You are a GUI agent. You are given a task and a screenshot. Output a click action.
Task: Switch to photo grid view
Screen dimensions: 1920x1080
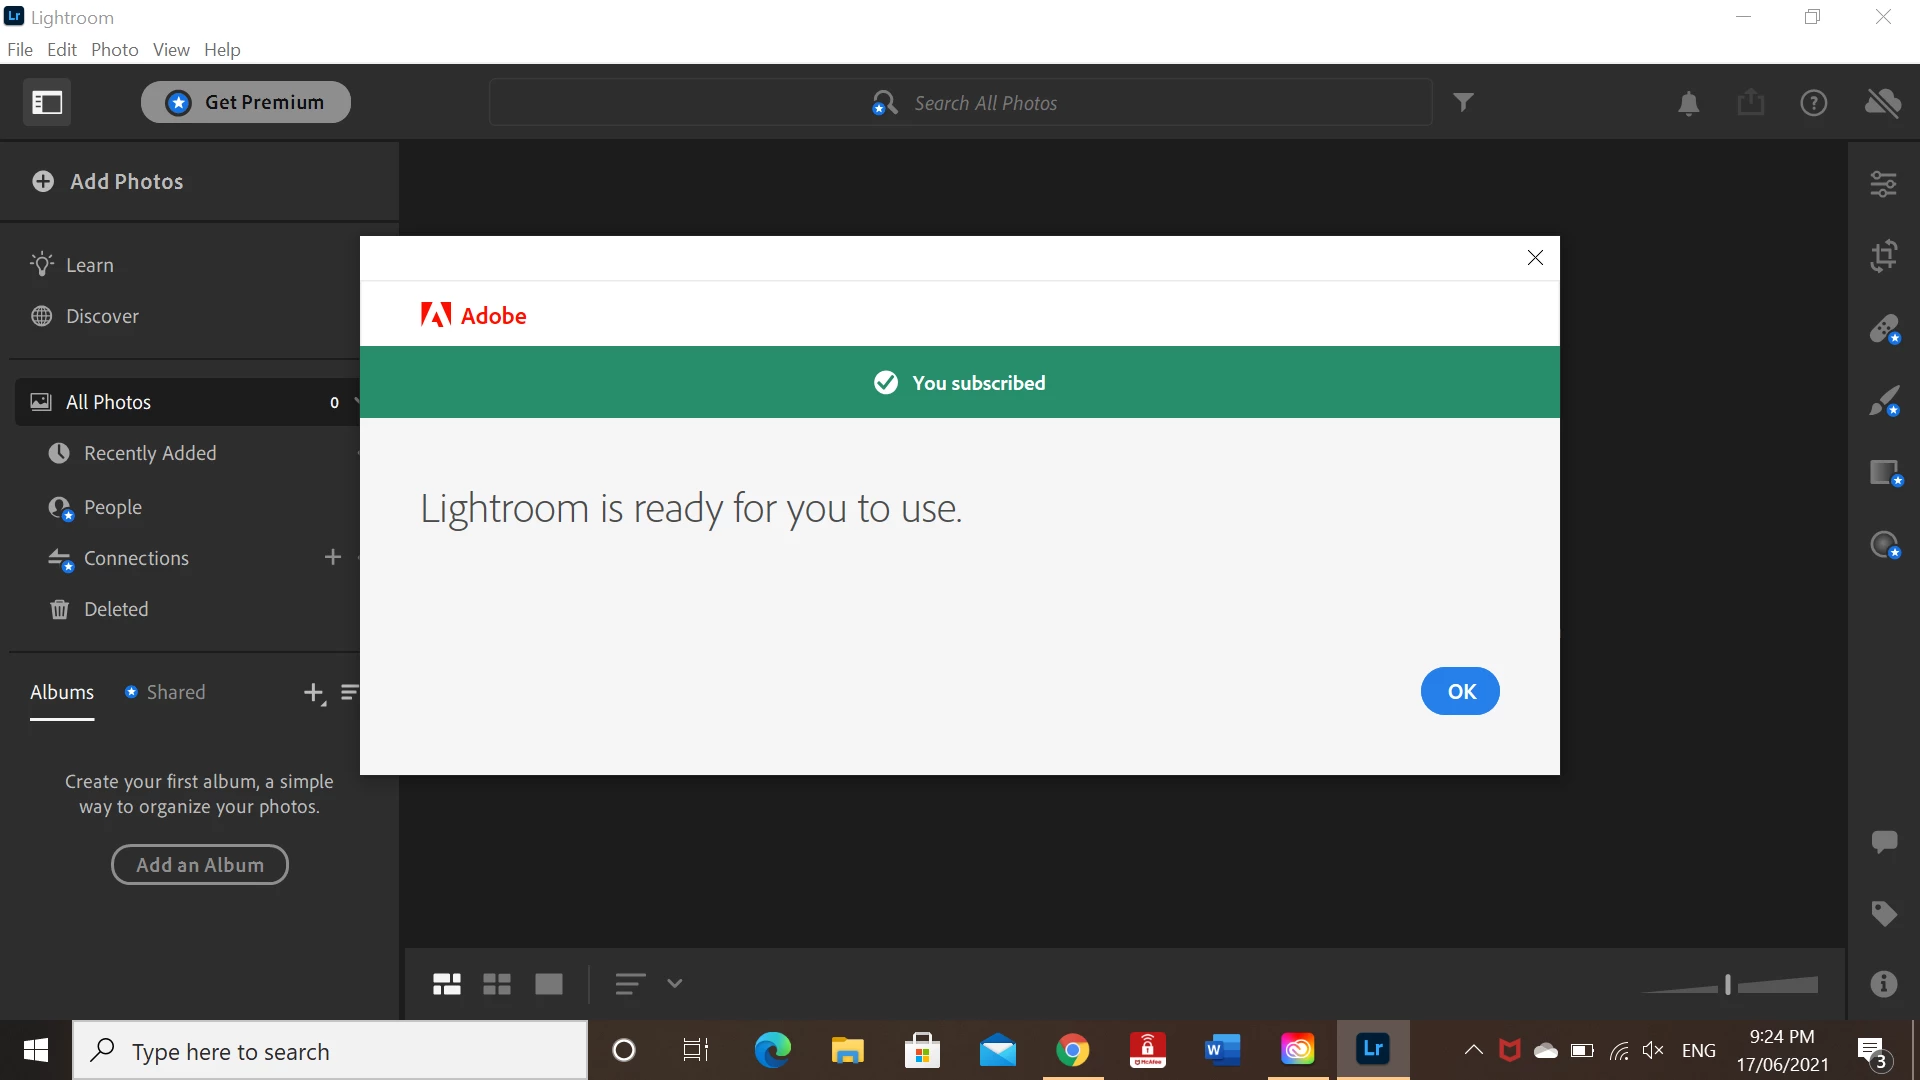pyautogui.click(x=446, y=984)
